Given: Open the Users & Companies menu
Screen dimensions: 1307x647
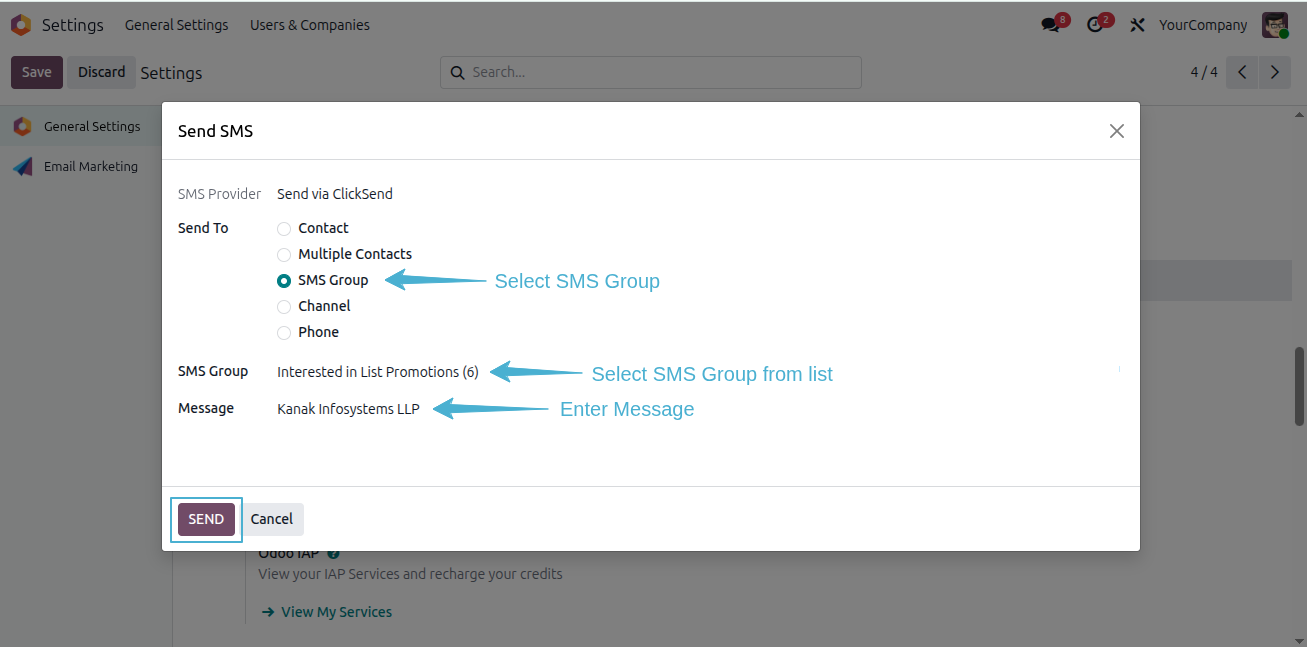Looking at the screenshot, I should 310,25.
